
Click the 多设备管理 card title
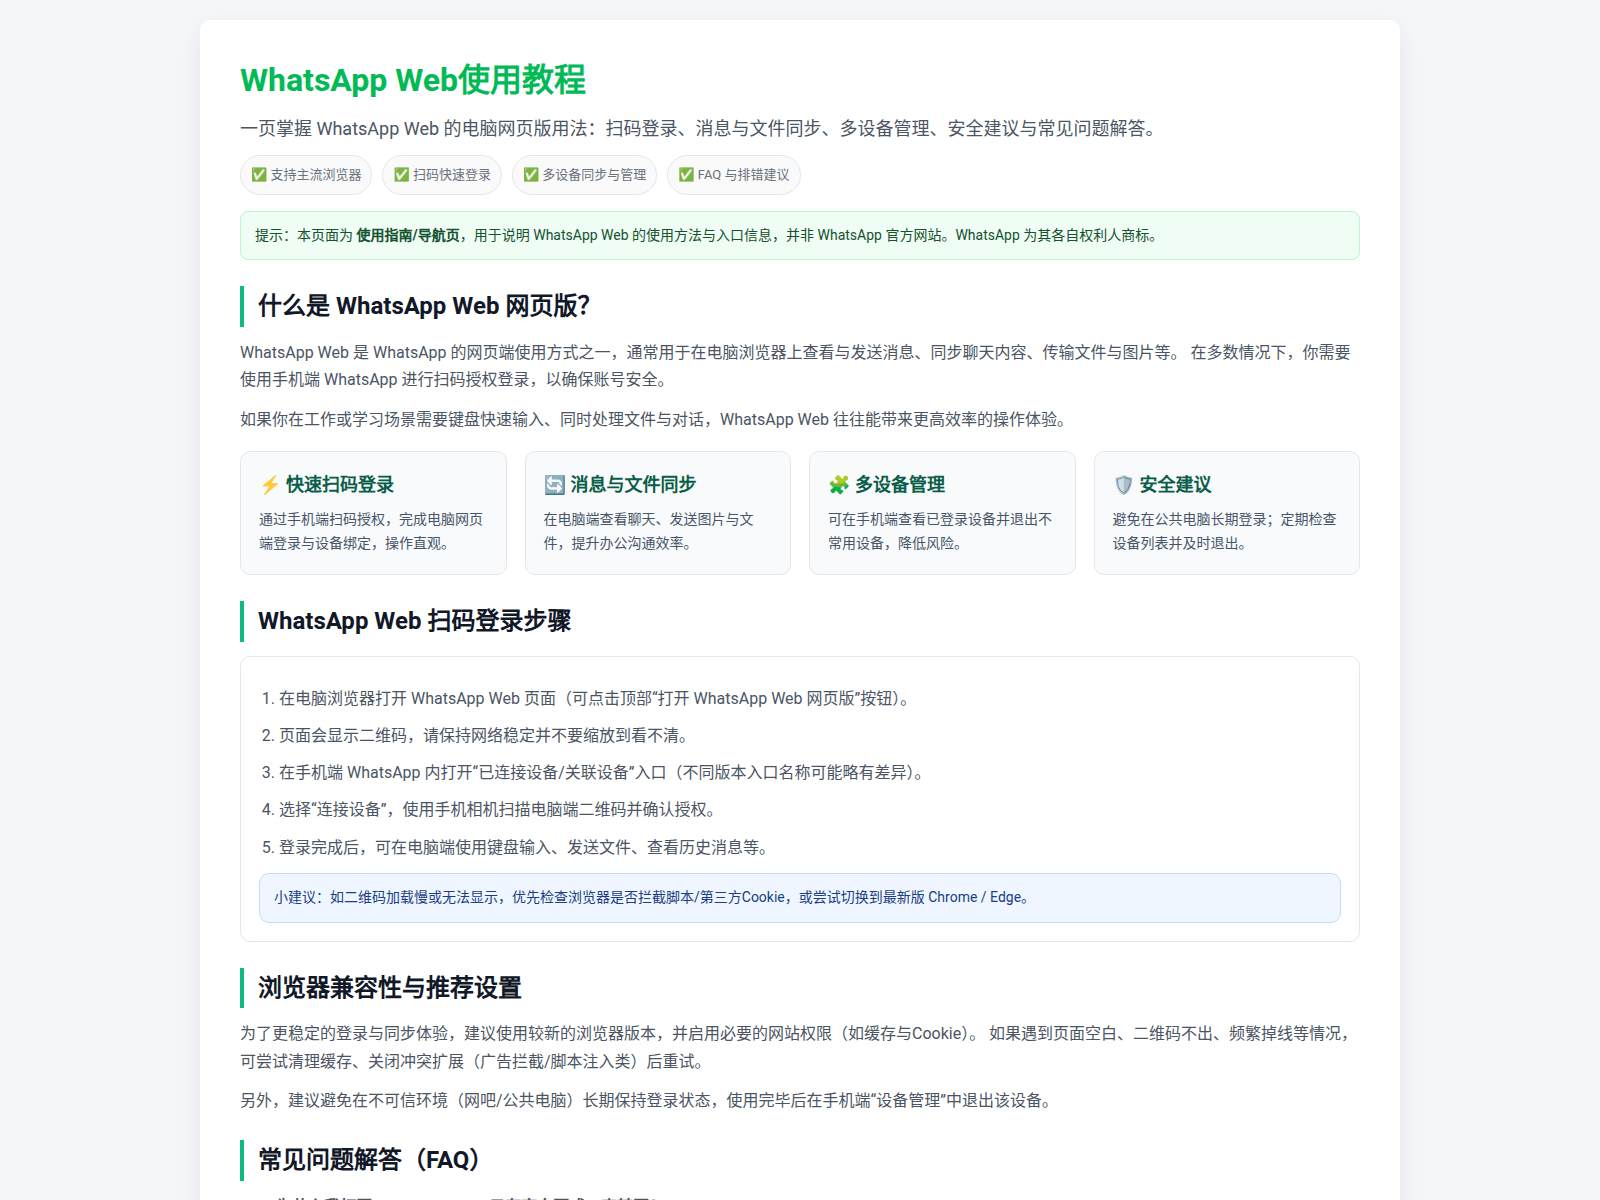[900, 485]
